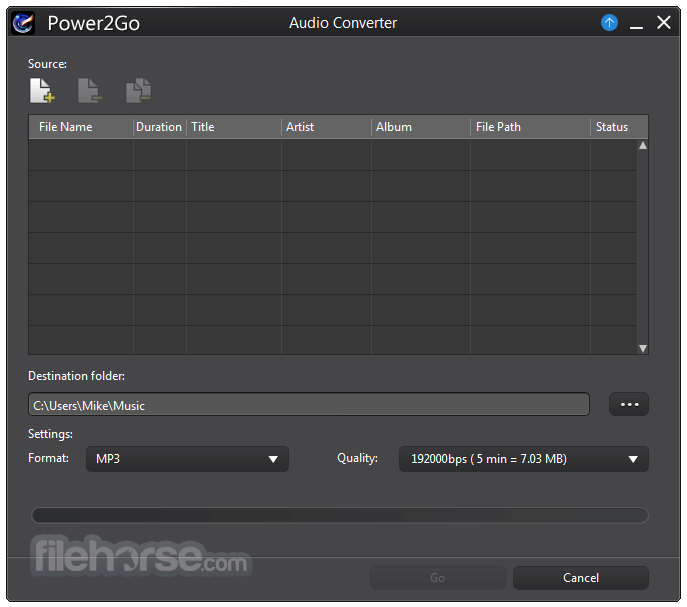
Task: Close the Audio Converter window
Action: tap(664, 22)
